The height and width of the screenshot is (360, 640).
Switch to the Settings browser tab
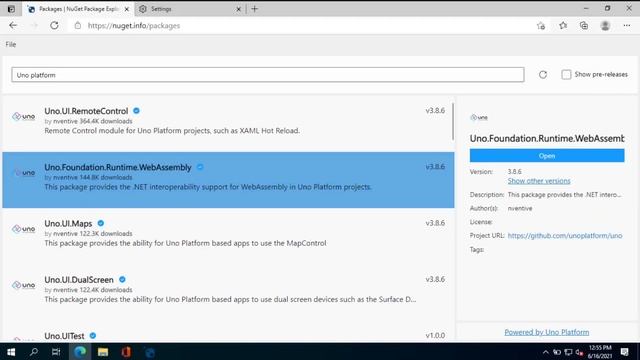coord(190,9)
